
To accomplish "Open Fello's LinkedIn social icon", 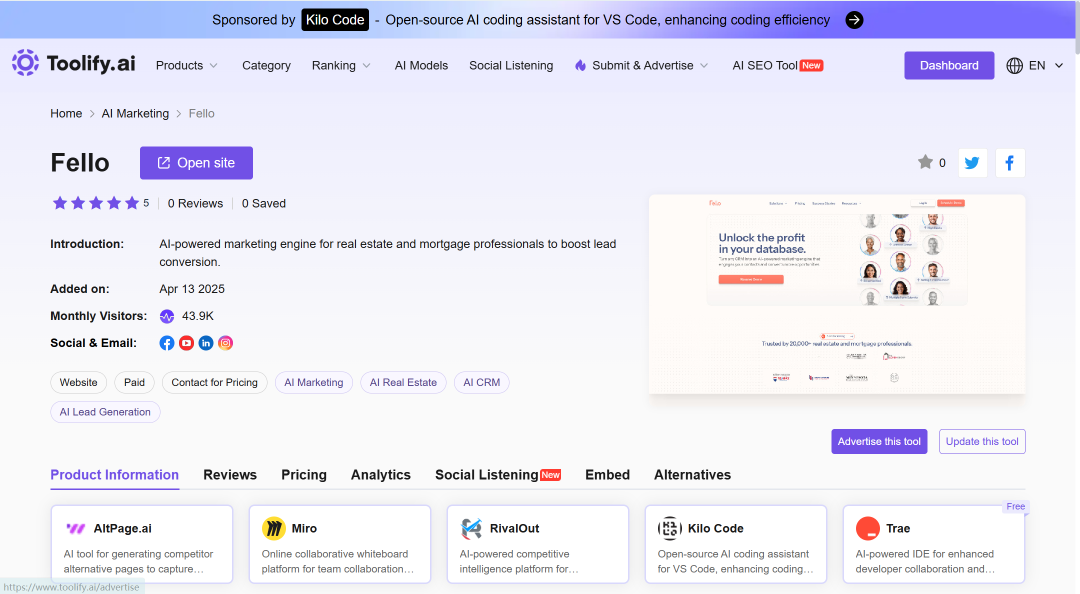I will pos(206,343).
